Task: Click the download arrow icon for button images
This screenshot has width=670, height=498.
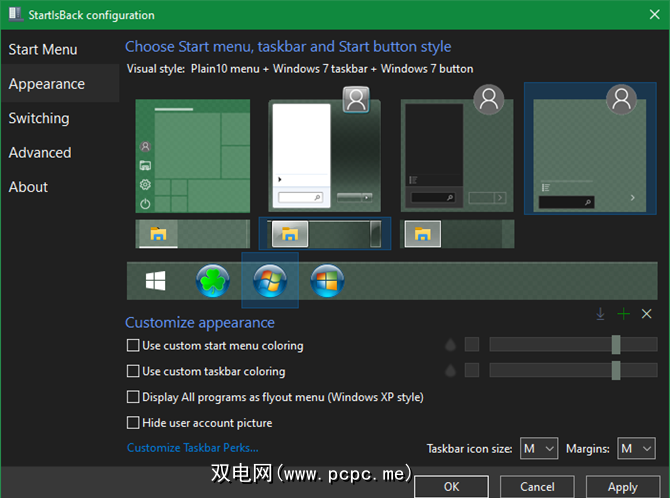Action: [x=600, y=314]
